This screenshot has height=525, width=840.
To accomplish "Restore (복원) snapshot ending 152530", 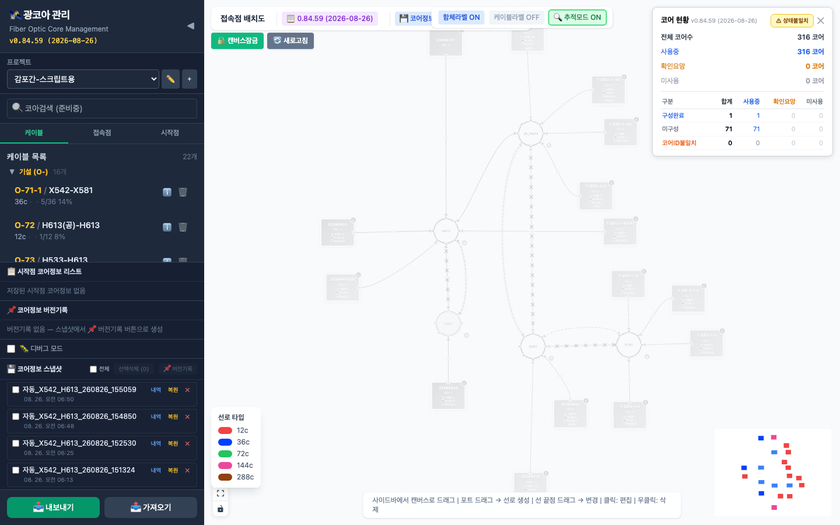I will pos(172,444).
